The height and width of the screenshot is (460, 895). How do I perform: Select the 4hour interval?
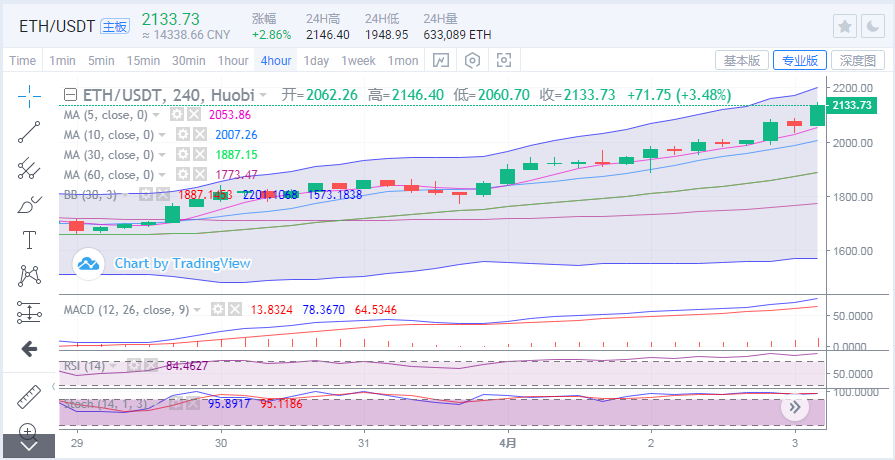(x=276, y=60)
